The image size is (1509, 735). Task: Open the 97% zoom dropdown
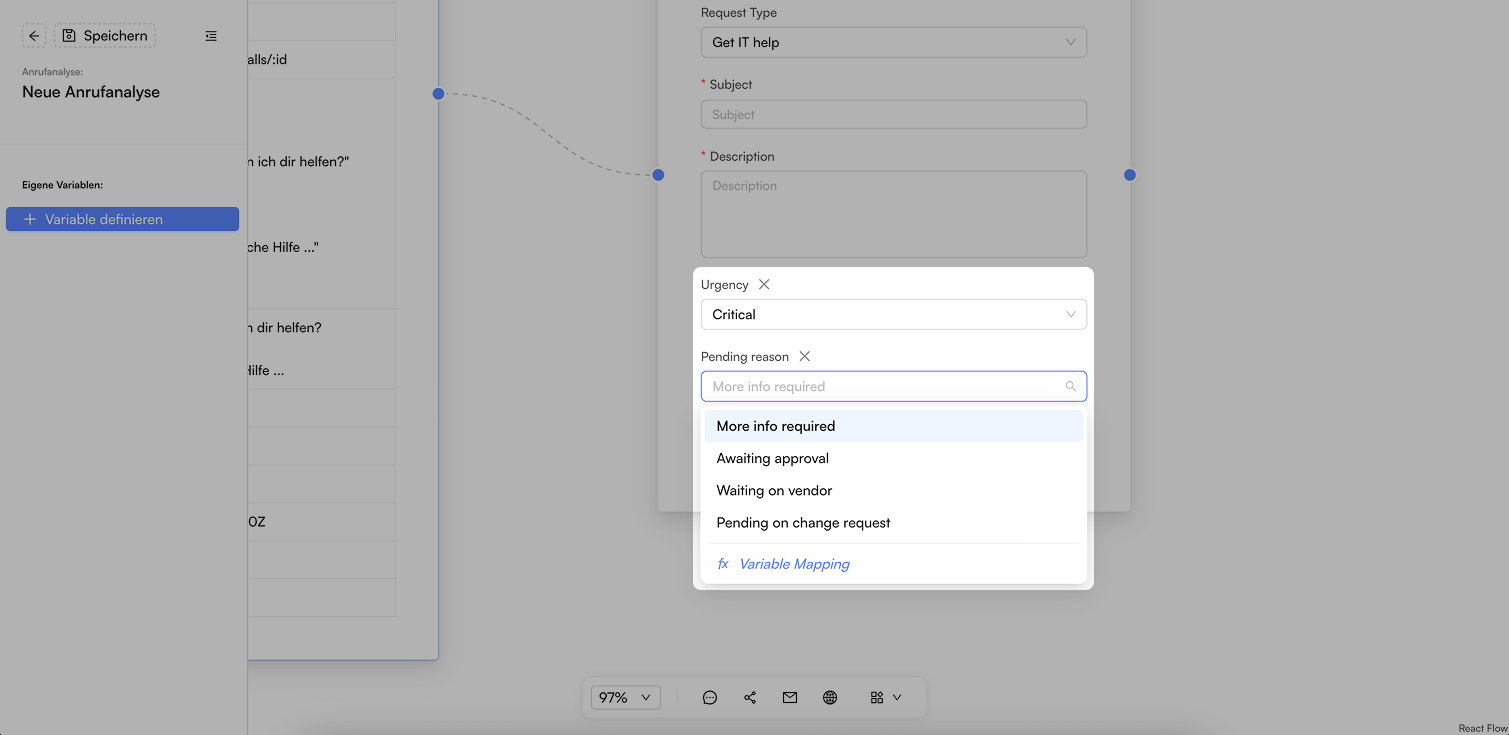pyautogui.click(x=626, y=697)
